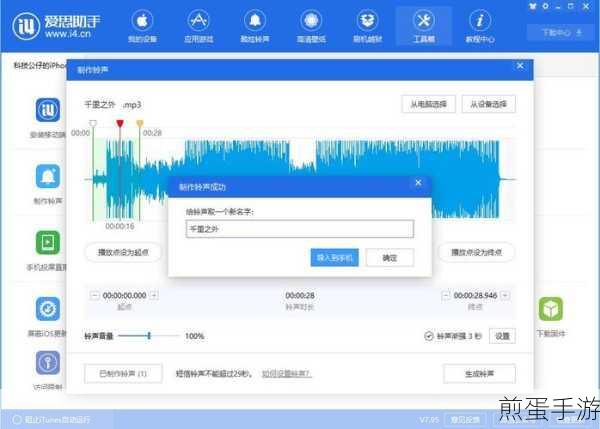Image resolution: width=600 pixels, height=429 pixels.
Task: Click the 00:00:28 ringtone duration value
Action: (x=300, y=295)
